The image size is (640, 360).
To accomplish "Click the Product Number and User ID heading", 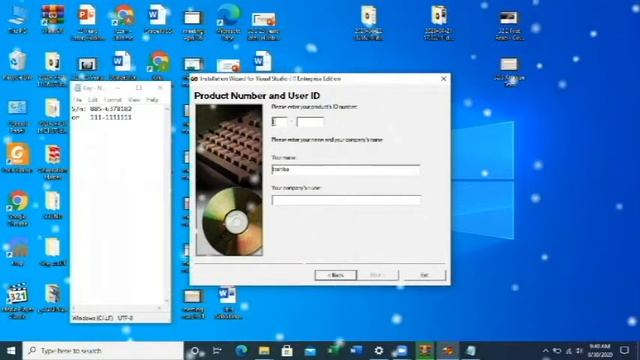I will point(257,96).
